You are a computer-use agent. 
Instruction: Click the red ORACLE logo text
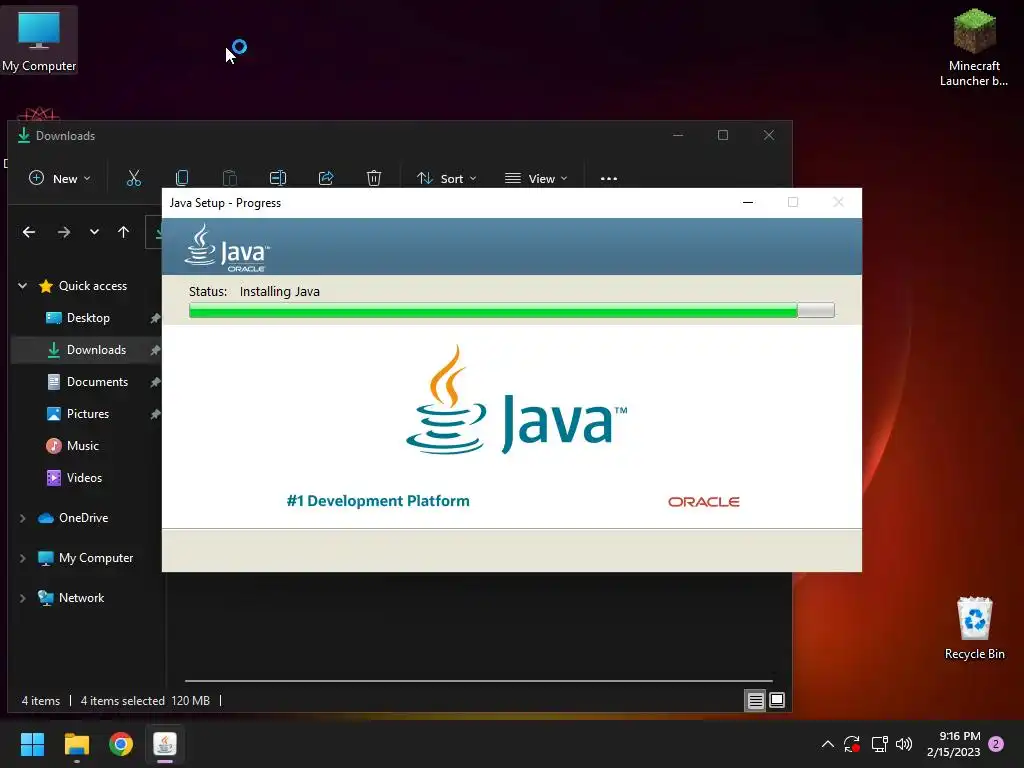pos(704,502)
